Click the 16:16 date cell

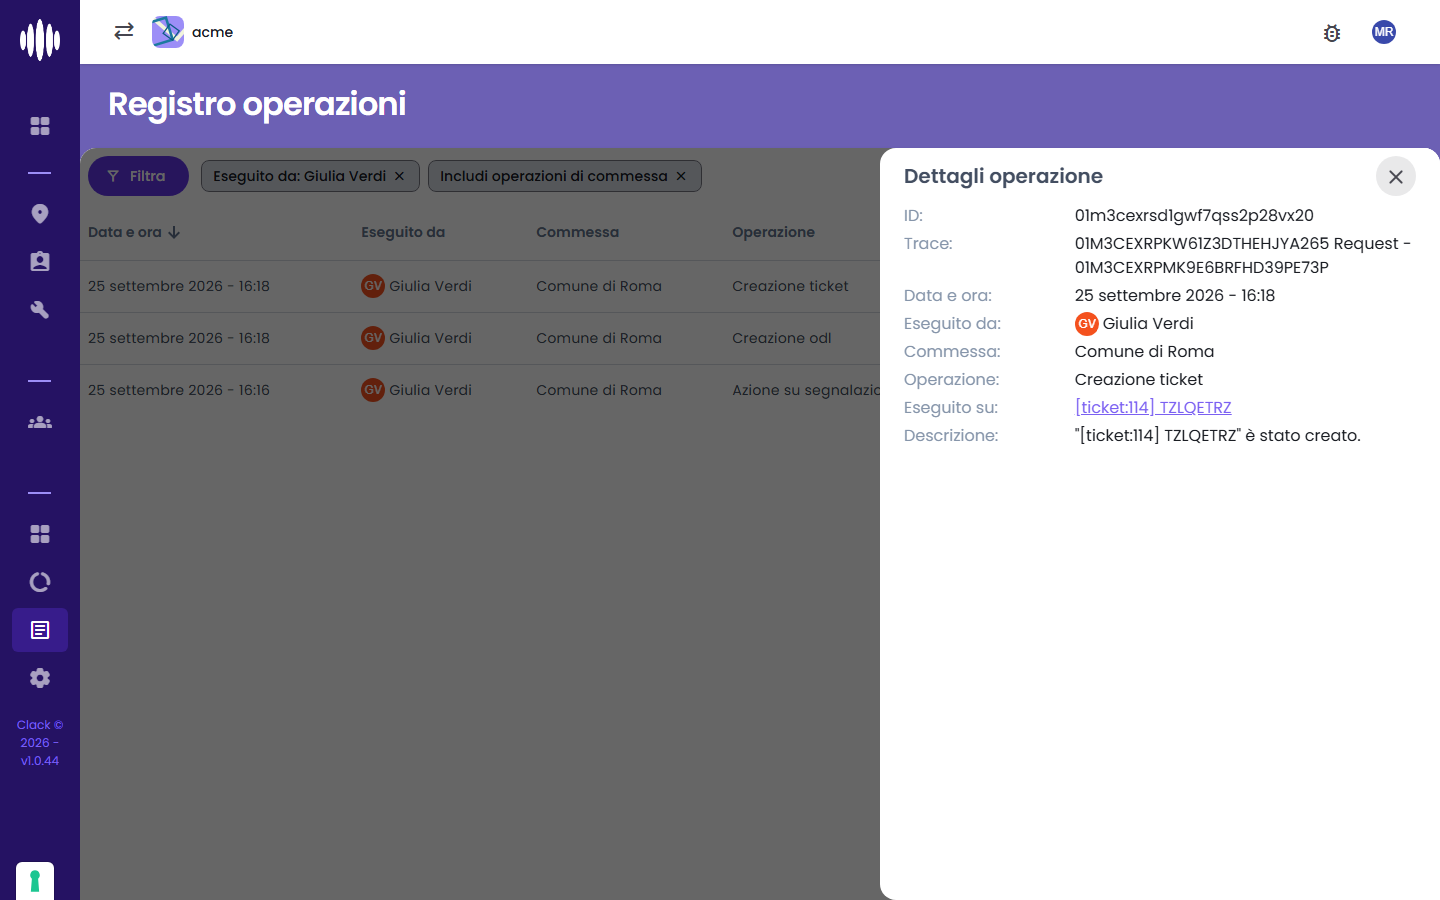[x=179, y=390]
